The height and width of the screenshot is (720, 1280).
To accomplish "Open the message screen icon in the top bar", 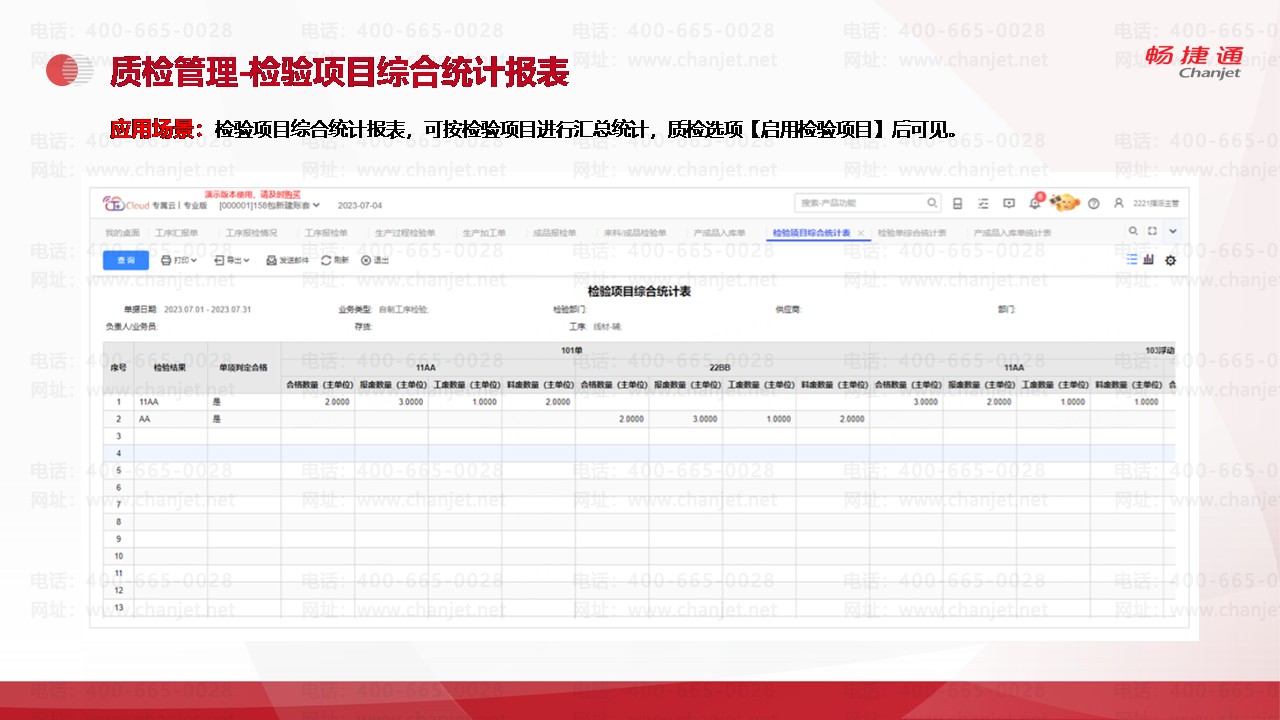I will pos(1009,204).
